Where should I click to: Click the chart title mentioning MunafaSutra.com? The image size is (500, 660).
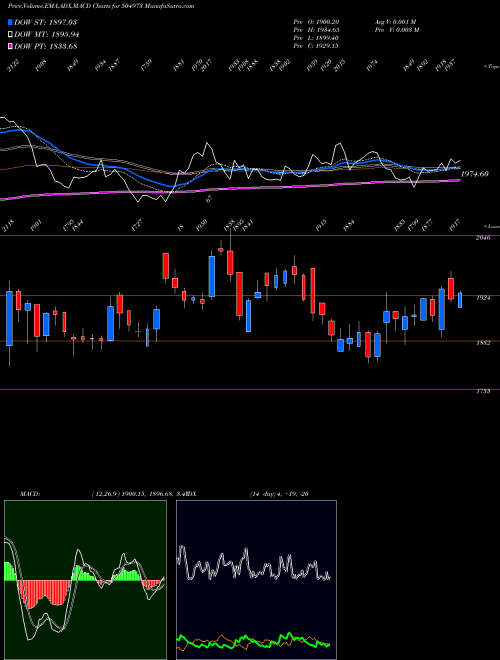tap(101, 6)
